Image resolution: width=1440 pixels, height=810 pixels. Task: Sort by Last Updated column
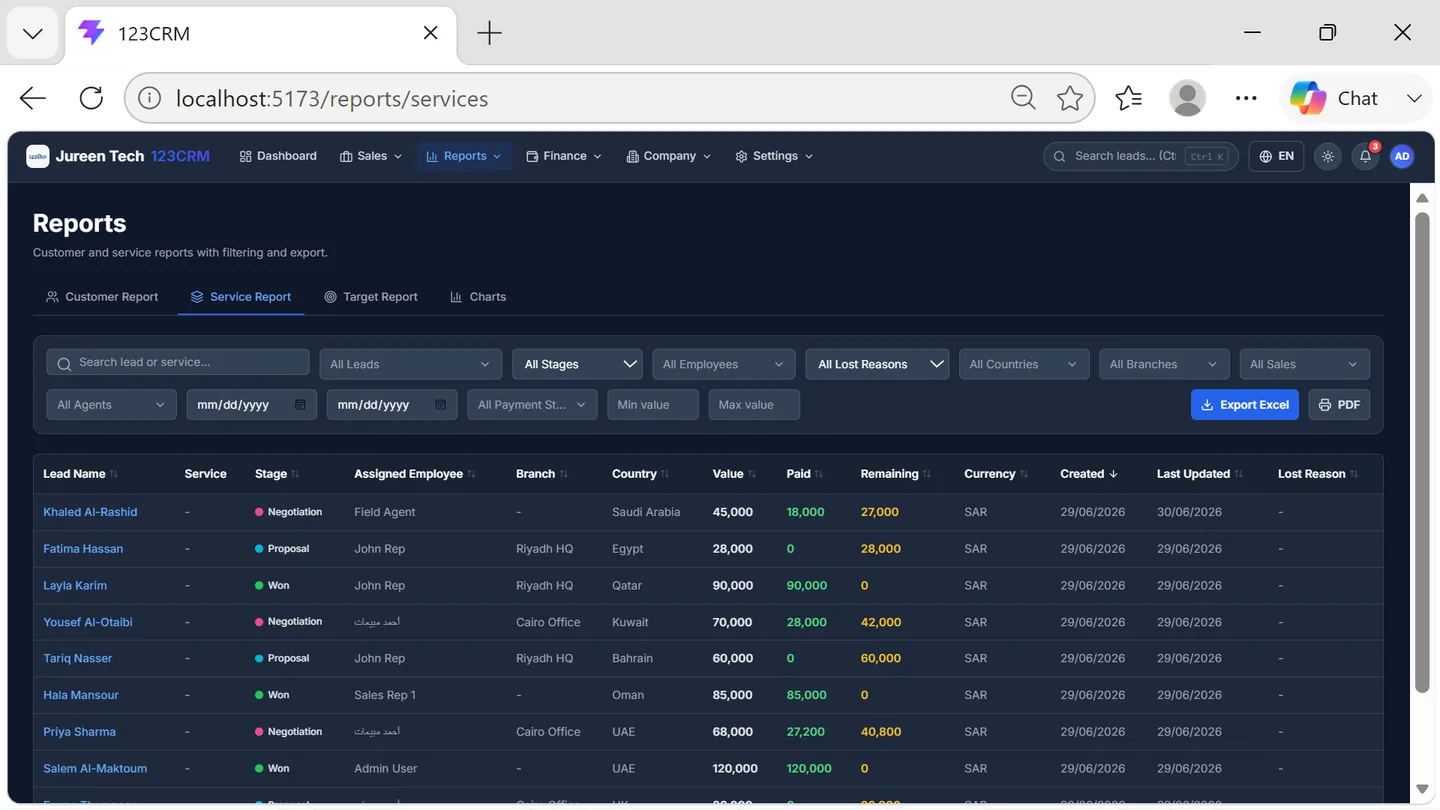[1200, 474]
